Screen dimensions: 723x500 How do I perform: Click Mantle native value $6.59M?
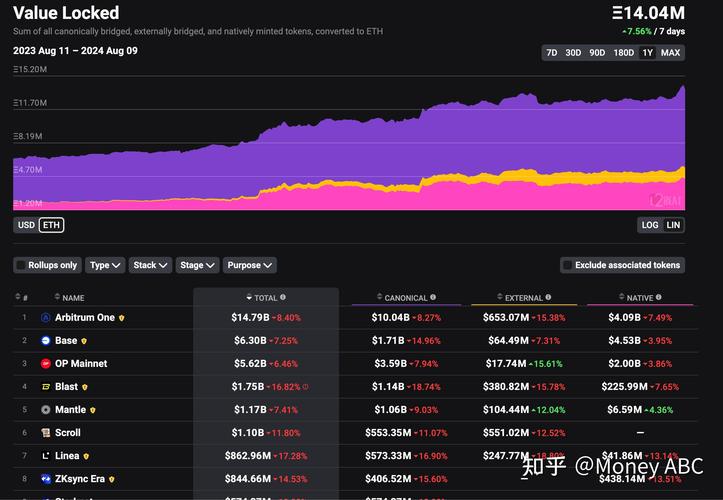624,410
